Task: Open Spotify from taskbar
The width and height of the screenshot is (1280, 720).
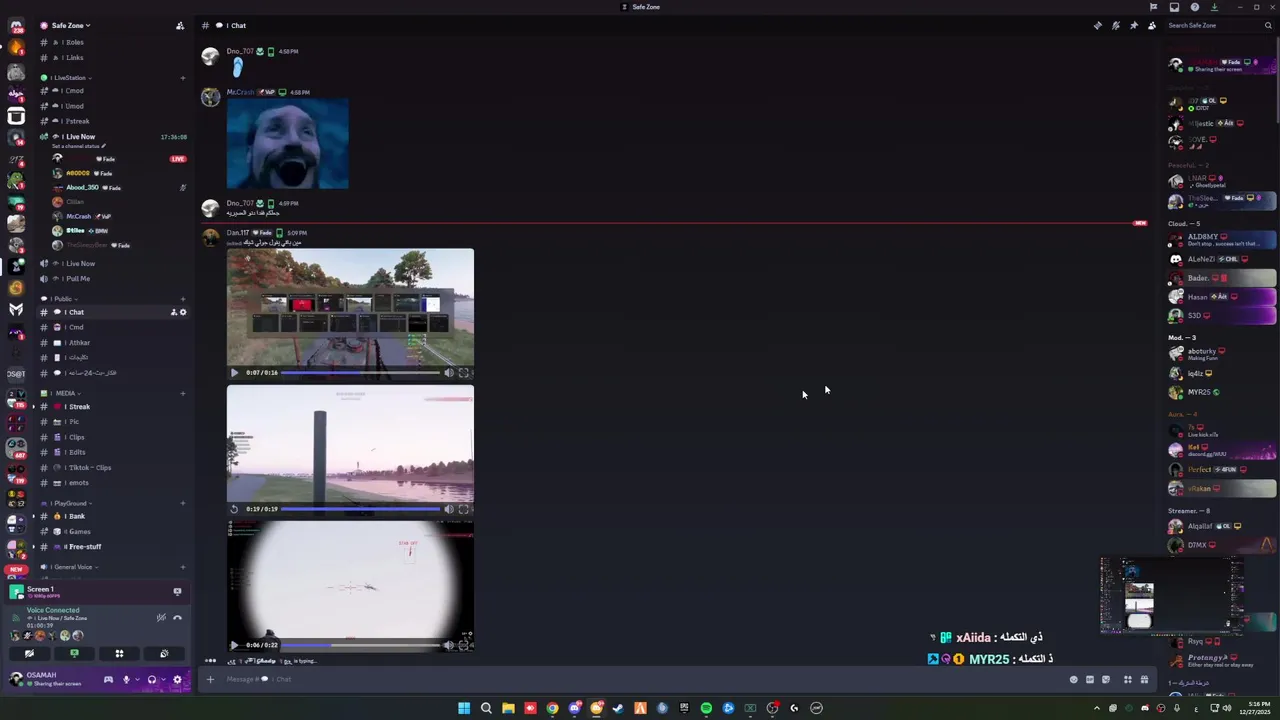Action: [x=706, y=708]
